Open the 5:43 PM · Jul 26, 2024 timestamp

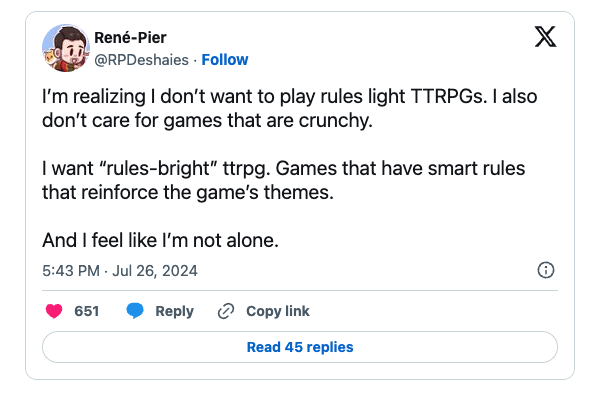coord(120,271)
